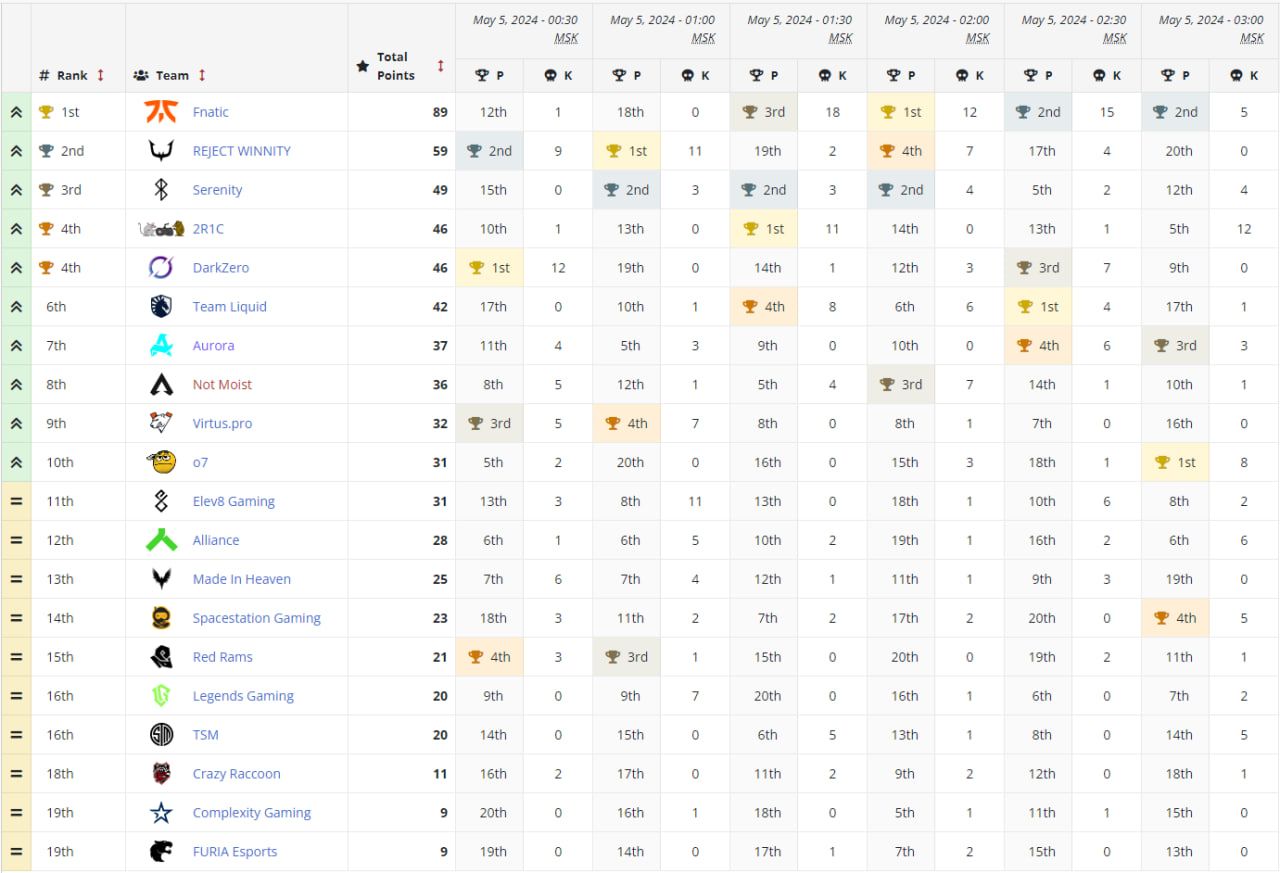1280x873 pixels.
Task: Click Not Moist's 3rd placement cell
Action: coord(902,385)
